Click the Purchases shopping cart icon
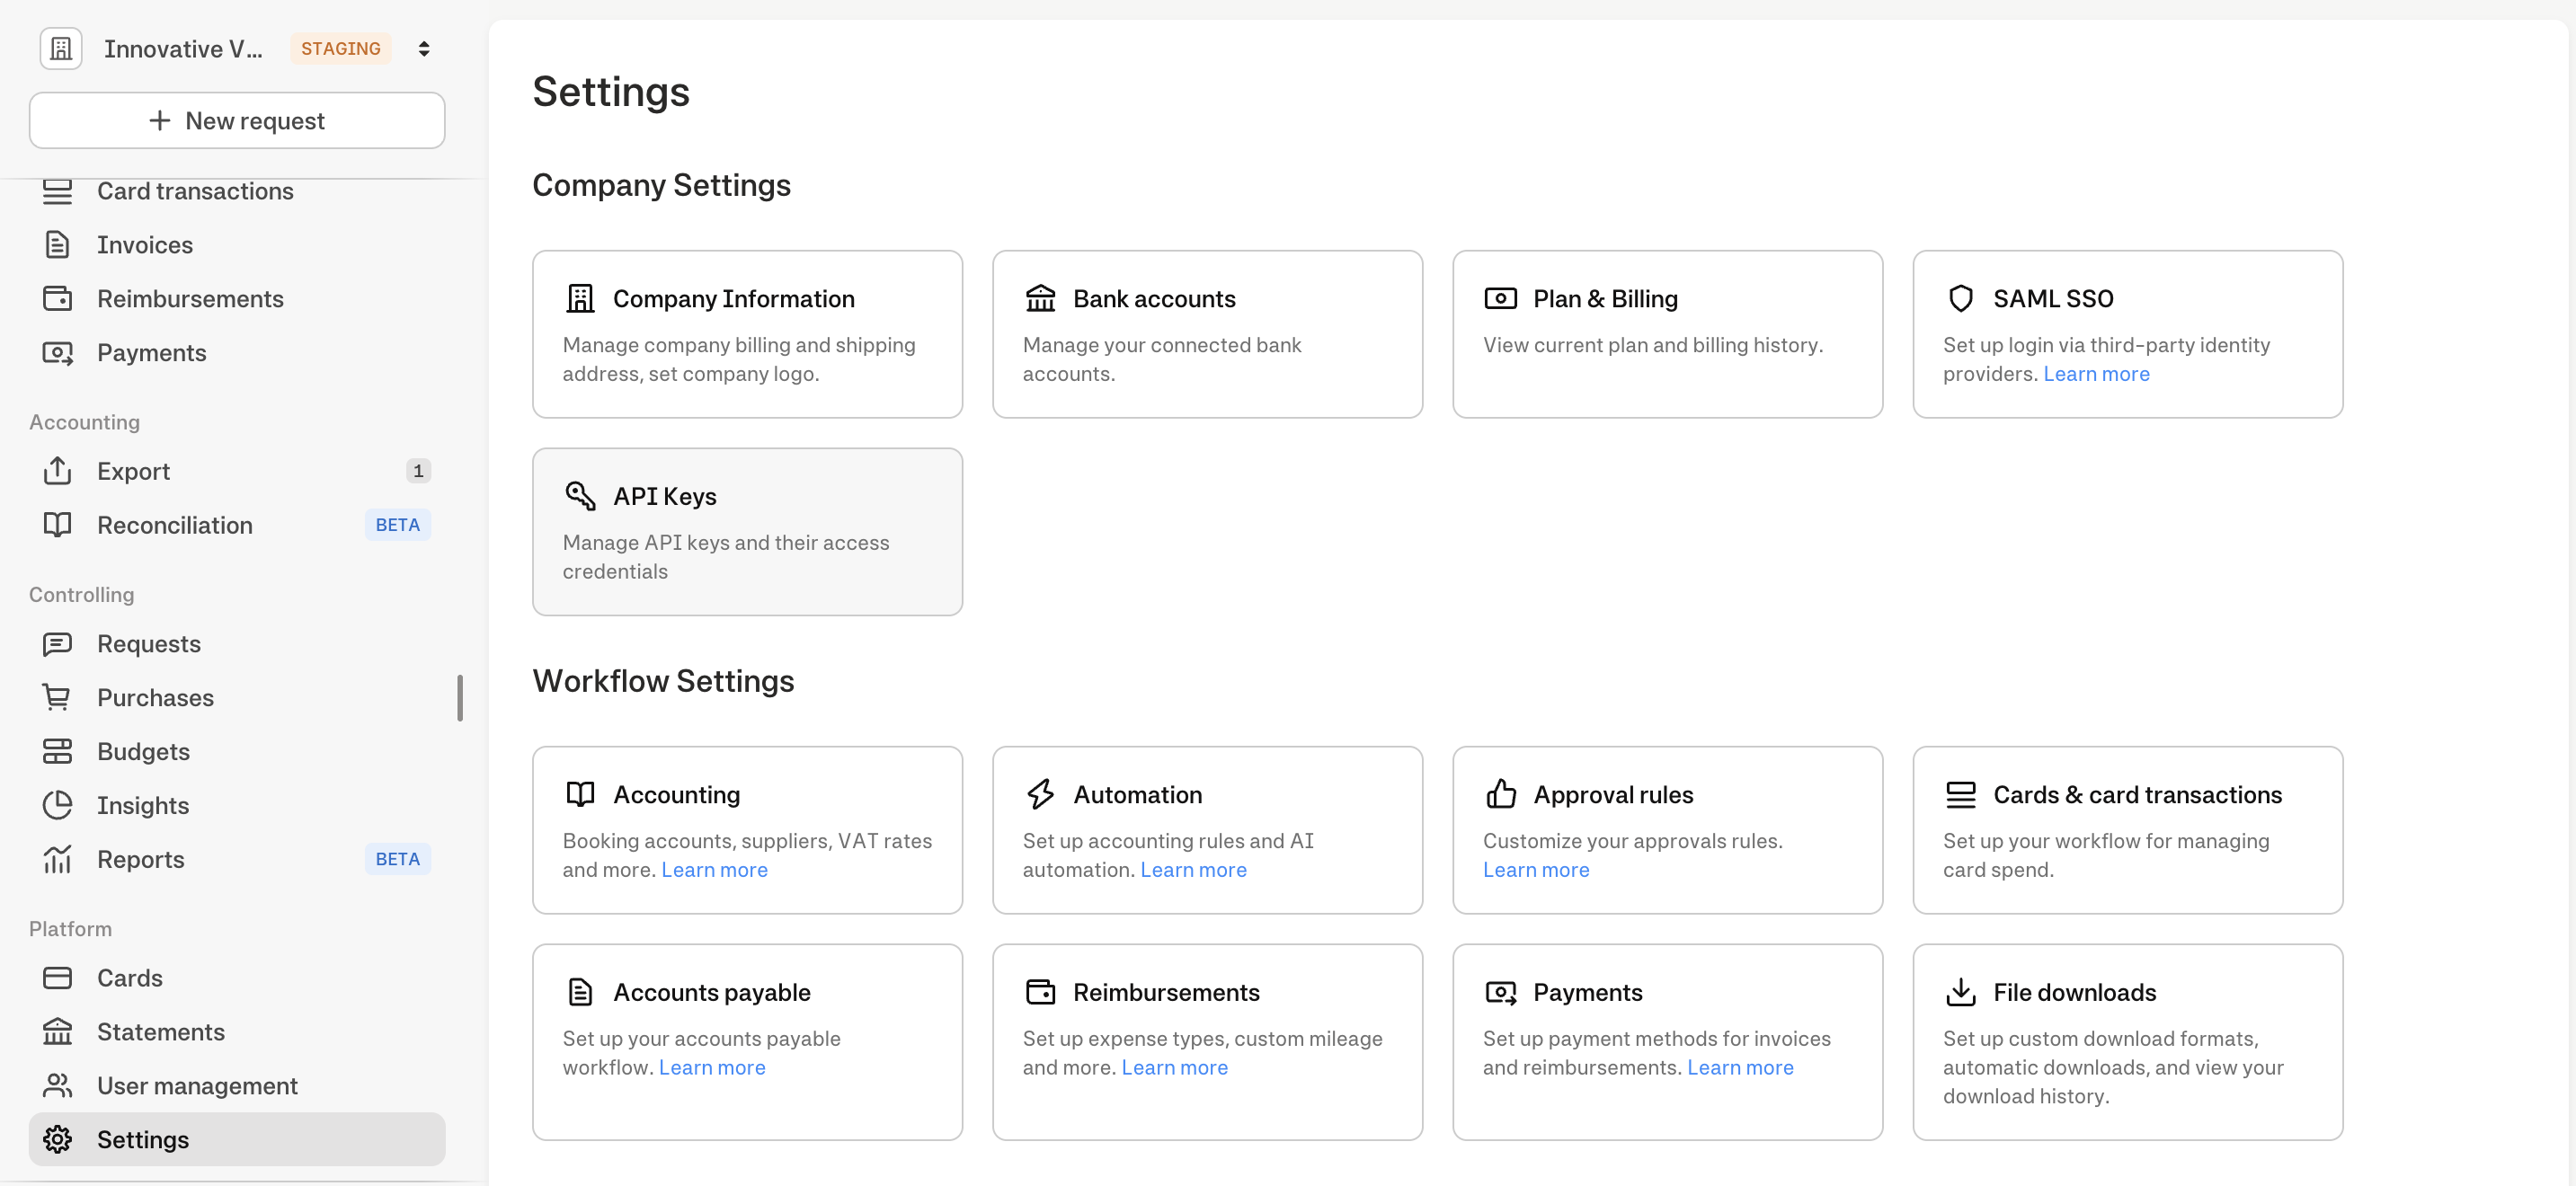Image resolution: width=2576 pixels, height=1186 pixels. point(57,697)
